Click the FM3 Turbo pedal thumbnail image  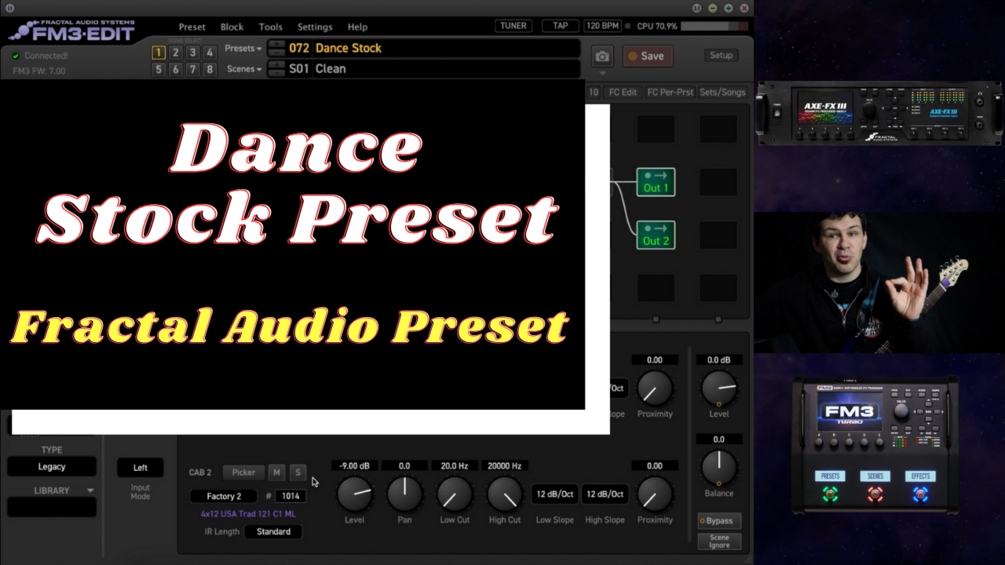tap(876, 445)
